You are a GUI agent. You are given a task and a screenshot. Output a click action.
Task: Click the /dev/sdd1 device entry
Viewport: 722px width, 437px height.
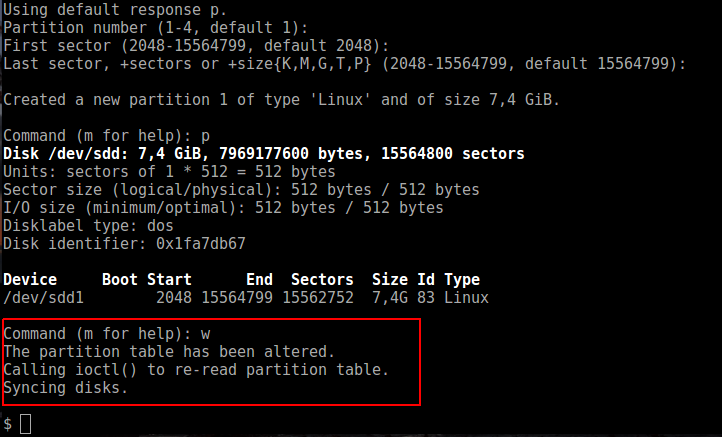point(44,298)
